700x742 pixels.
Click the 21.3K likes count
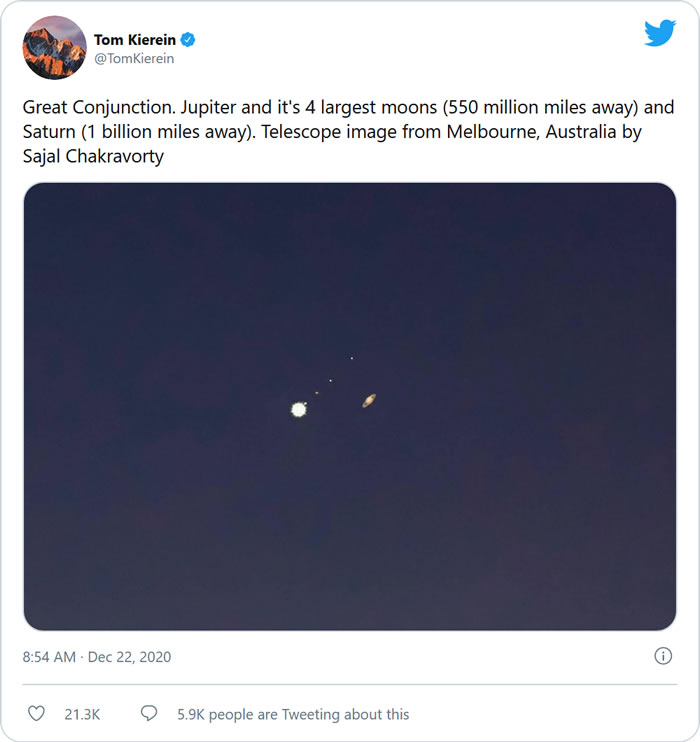pyautogui.click(x=82, y=714)
